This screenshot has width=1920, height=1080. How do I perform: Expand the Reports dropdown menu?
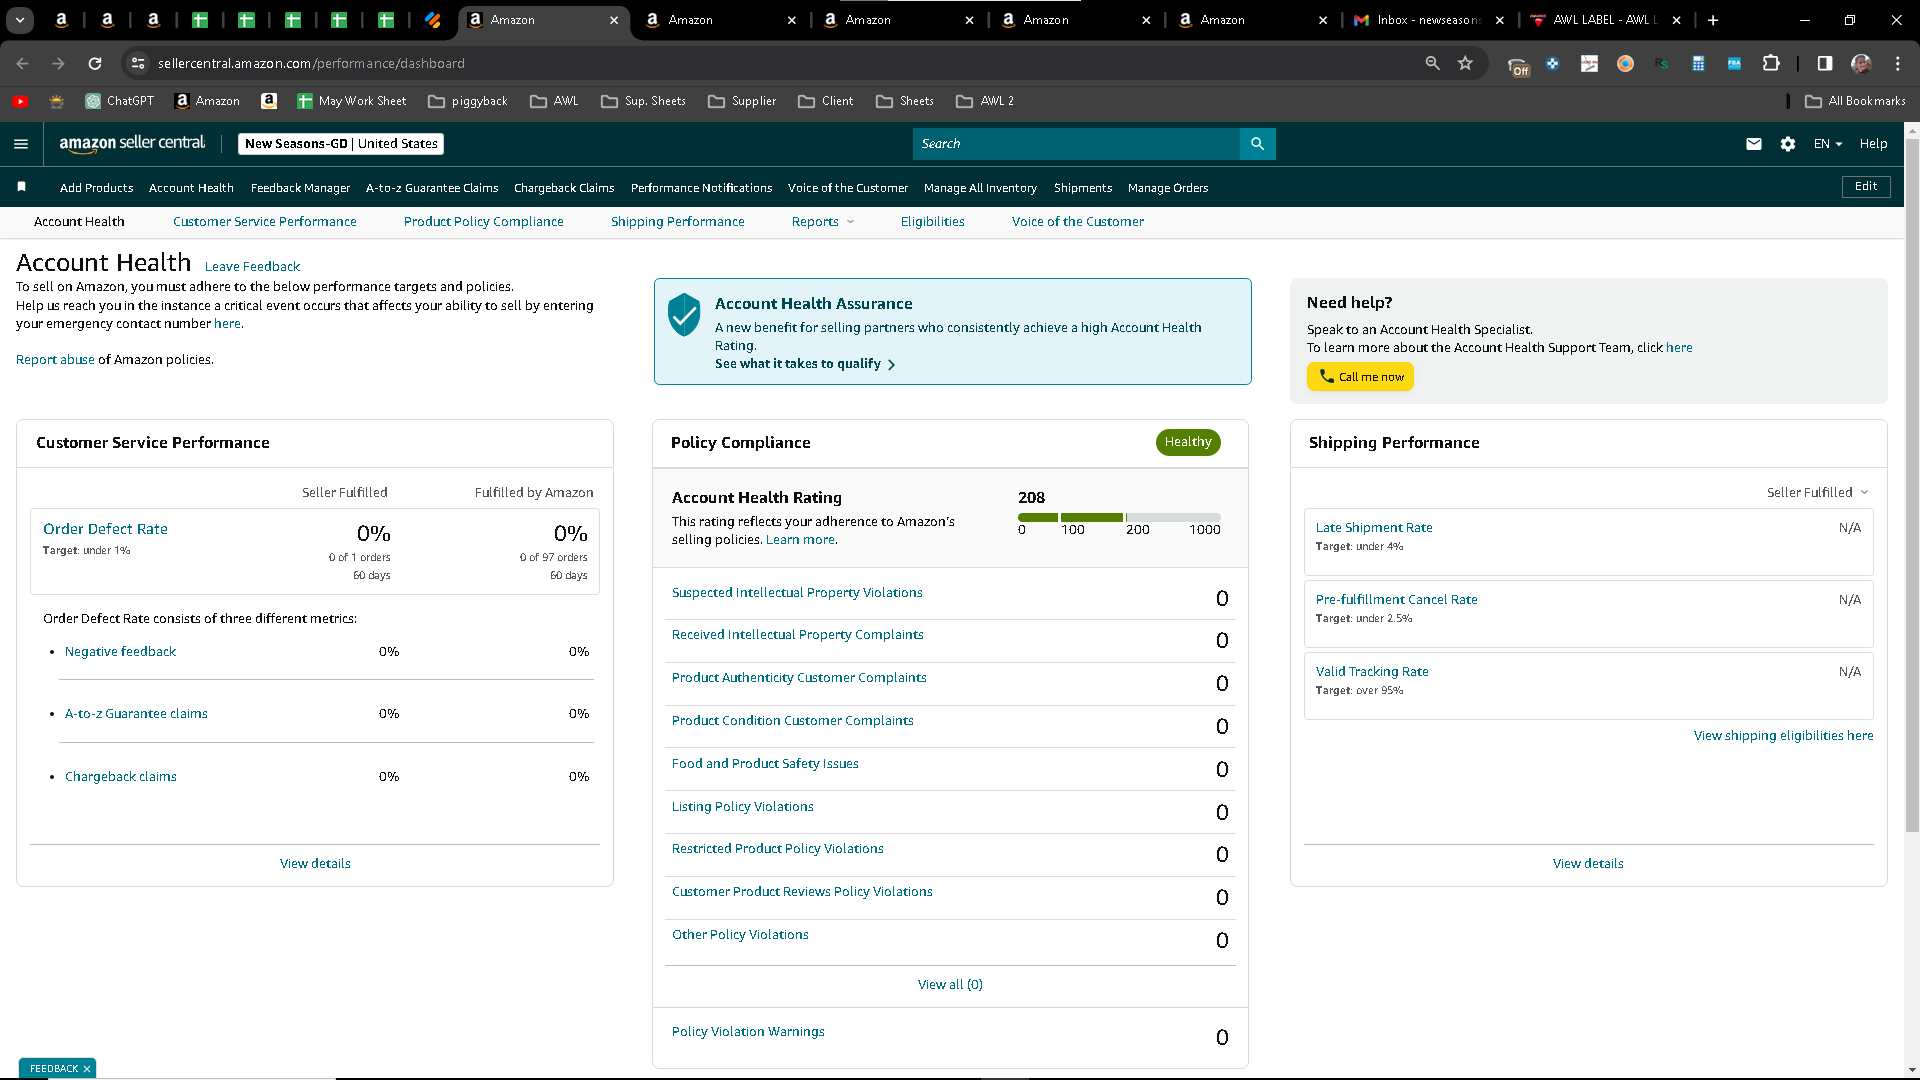pyautogui.click(x=823, y=222)
